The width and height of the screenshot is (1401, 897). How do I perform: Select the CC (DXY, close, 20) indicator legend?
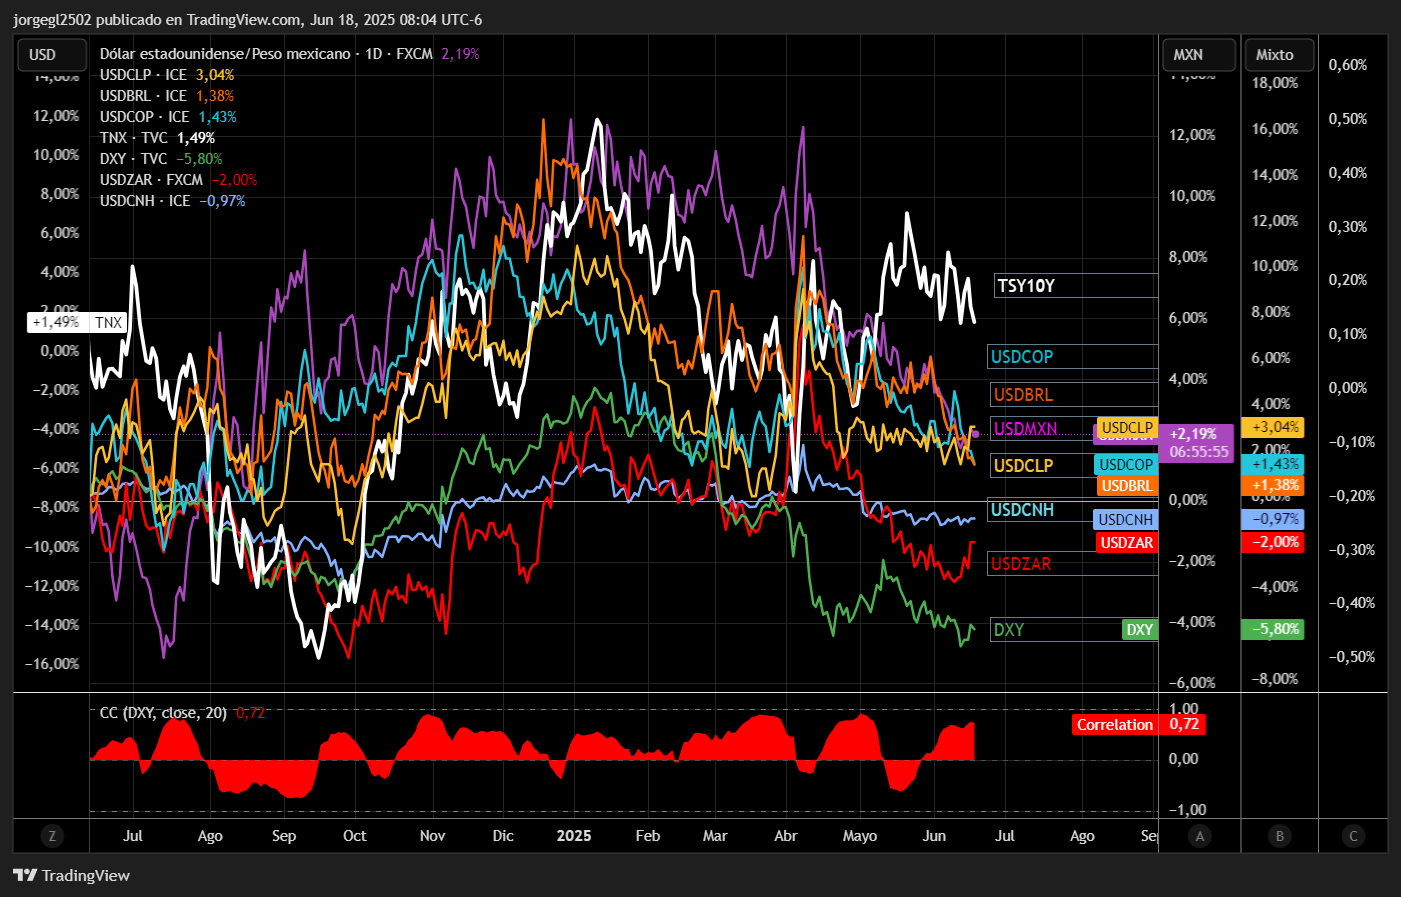tap(182, 713)
